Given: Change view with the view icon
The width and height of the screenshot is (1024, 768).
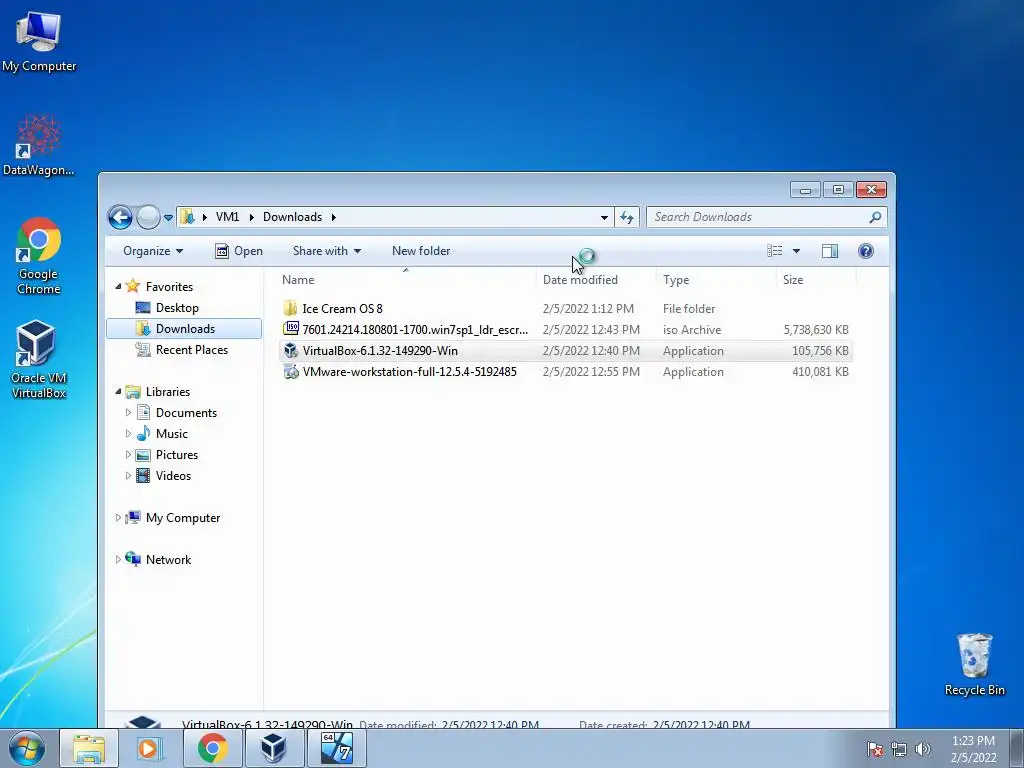Looking at the screenshot, I should (x=775, y=251).
